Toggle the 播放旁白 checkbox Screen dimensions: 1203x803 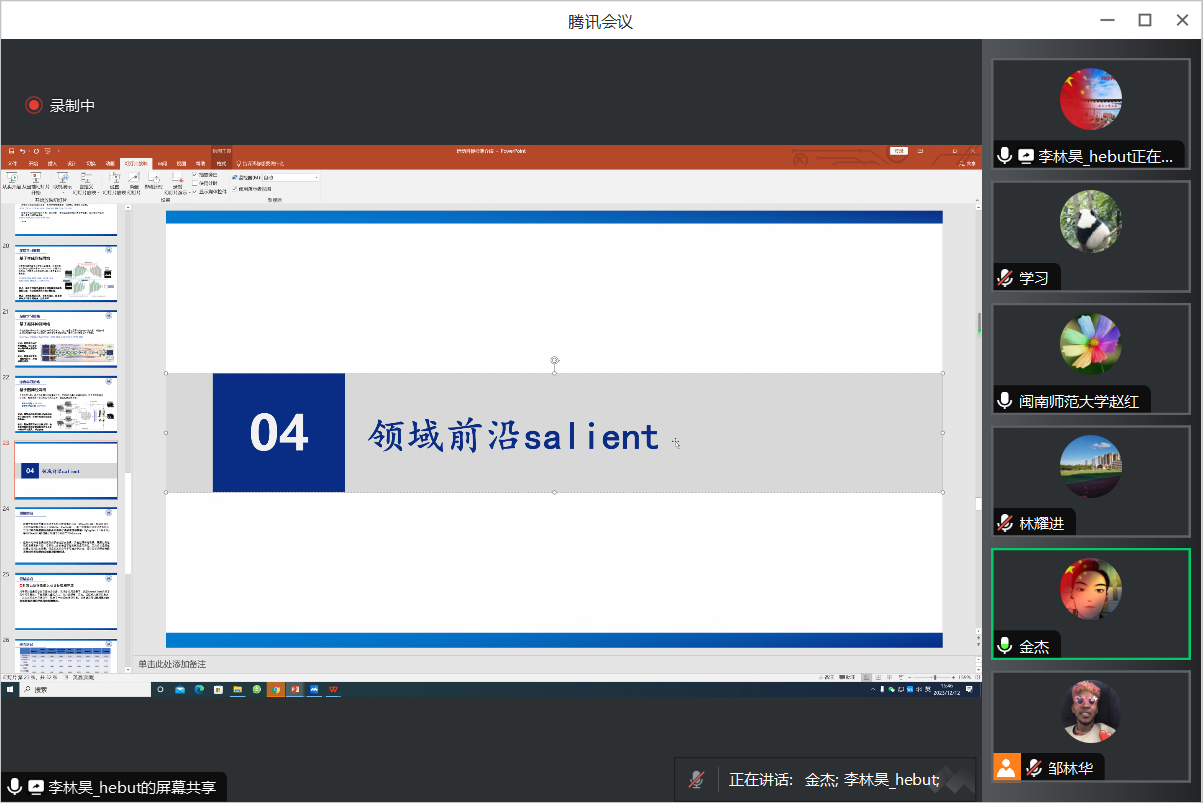[x=194, y=175]
